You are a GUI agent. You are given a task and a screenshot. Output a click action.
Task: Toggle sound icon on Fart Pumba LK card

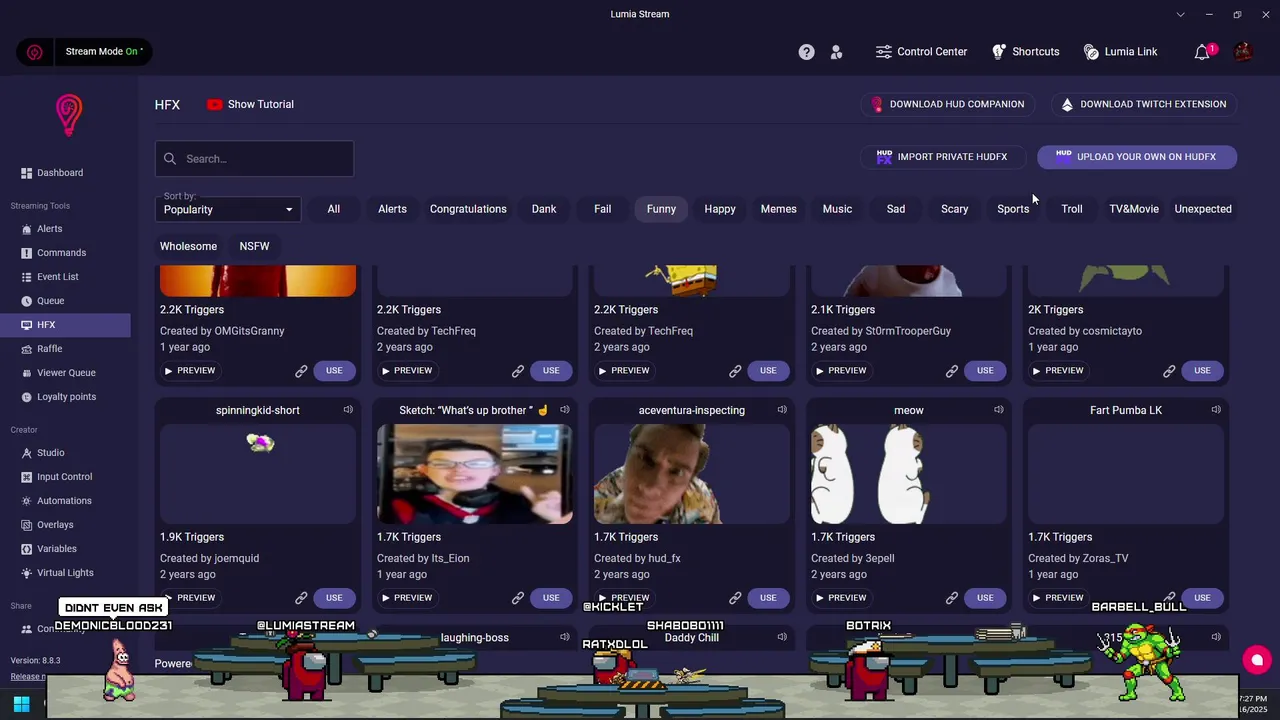pos(1216,410)
